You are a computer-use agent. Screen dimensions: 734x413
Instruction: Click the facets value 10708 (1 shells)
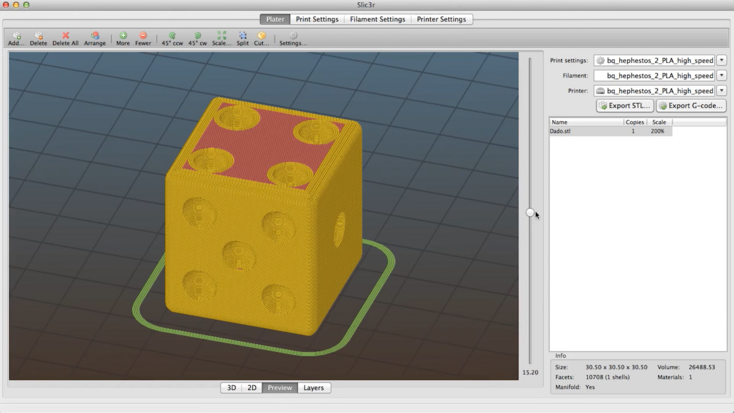(x=608, y=377)
